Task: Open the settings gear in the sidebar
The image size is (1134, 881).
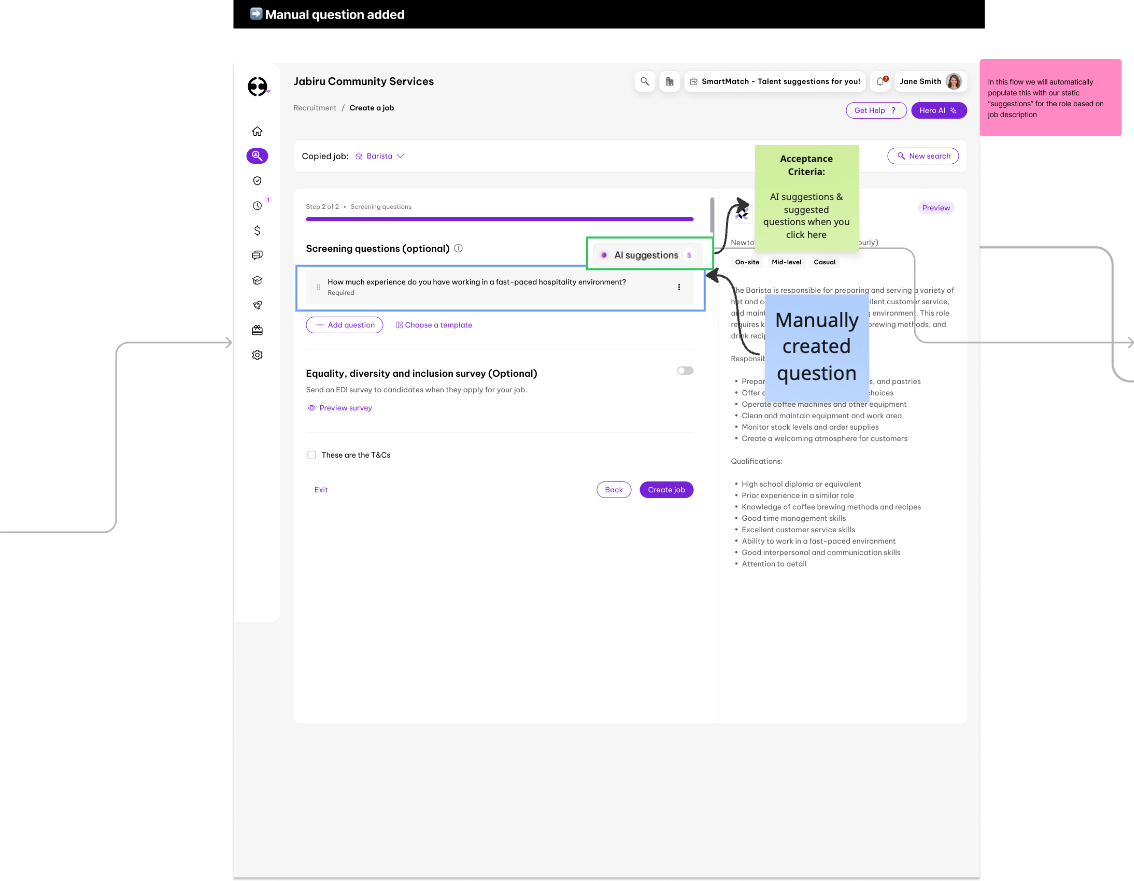Action: [x=257, y=355]
